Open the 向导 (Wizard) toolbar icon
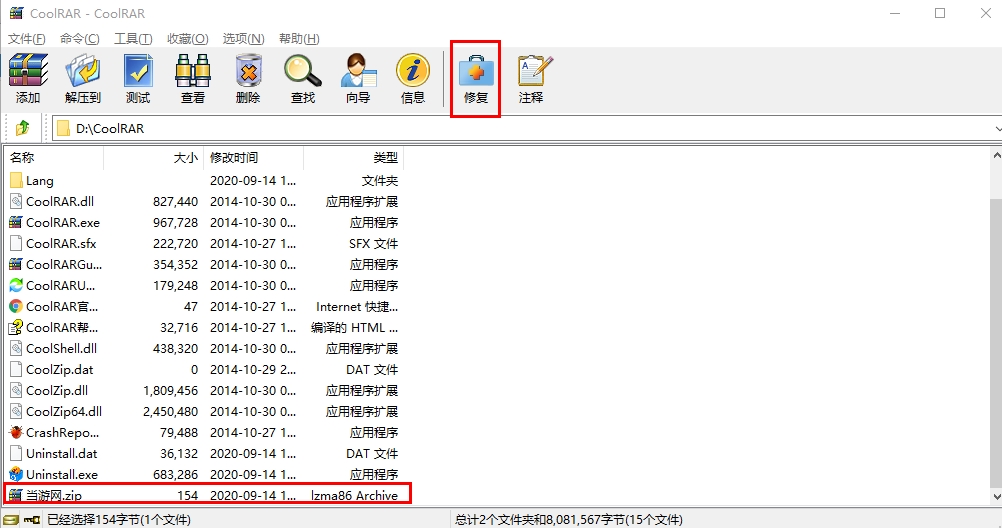This screenshot has width=1002, height=528. coord(358,70)
